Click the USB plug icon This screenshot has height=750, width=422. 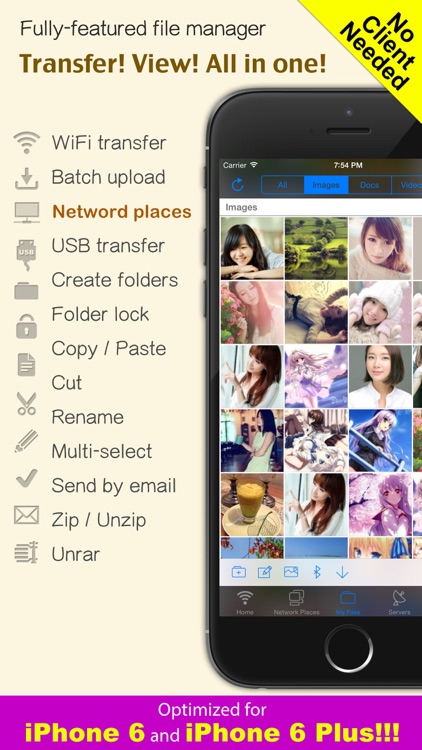click(x=26, y=254)
